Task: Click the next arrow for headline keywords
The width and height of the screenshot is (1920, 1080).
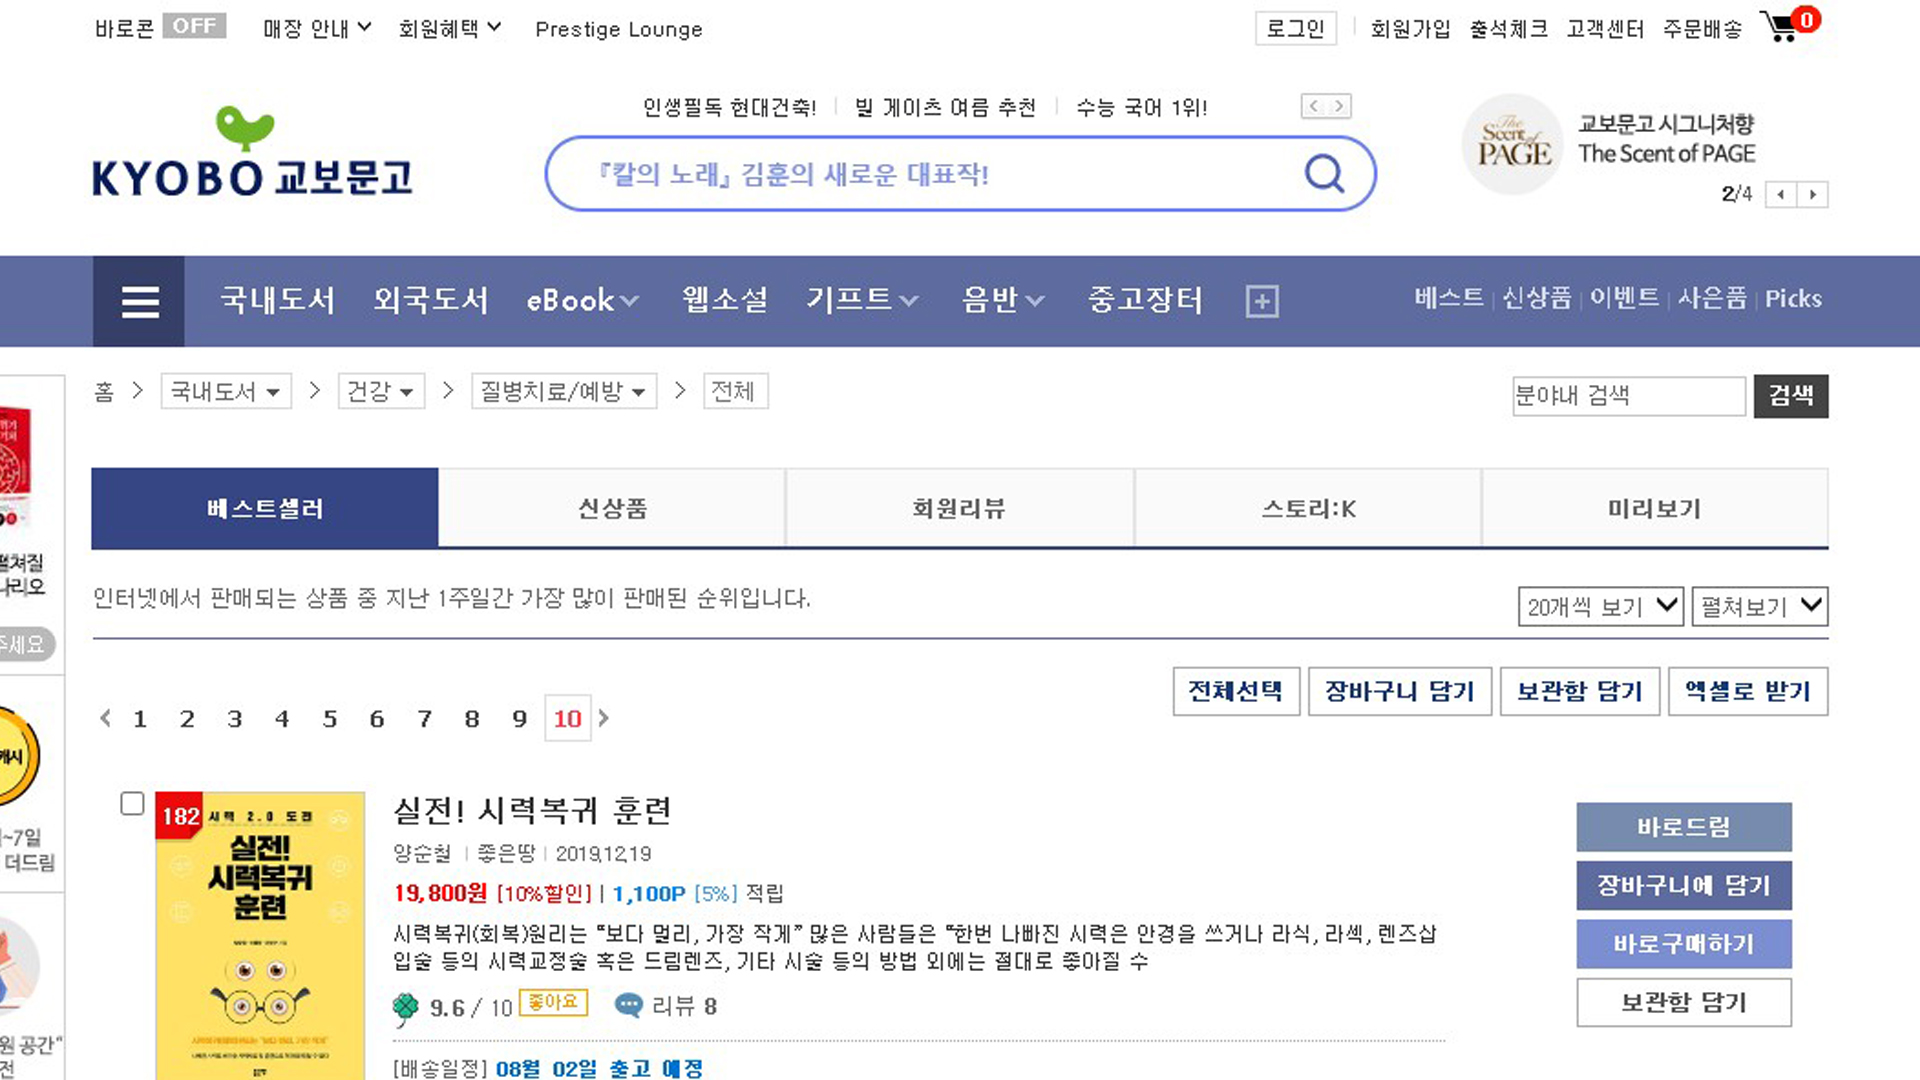Action: point(1339,106)
